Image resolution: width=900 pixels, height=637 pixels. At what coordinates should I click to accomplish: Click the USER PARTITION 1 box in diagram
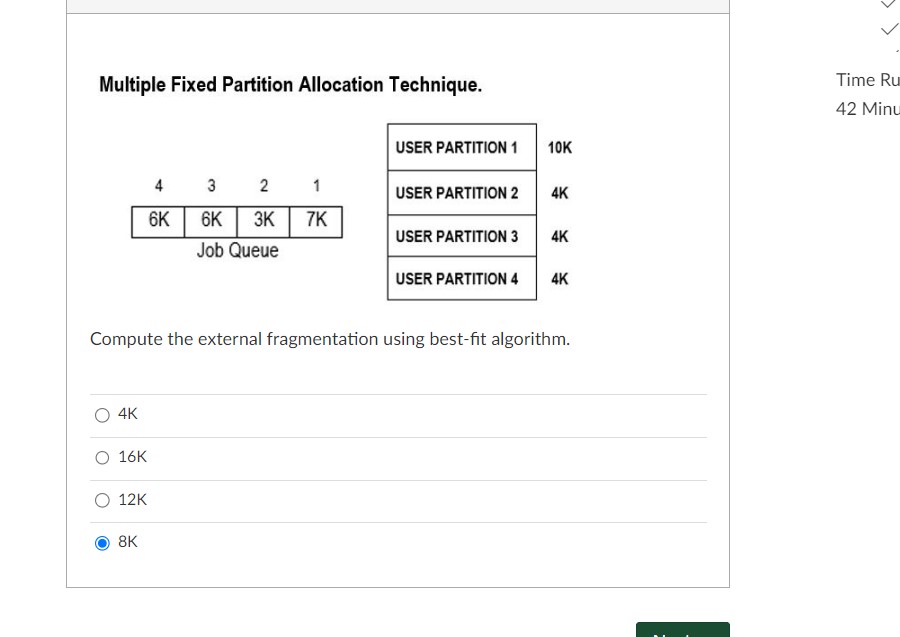click(462, 147)
